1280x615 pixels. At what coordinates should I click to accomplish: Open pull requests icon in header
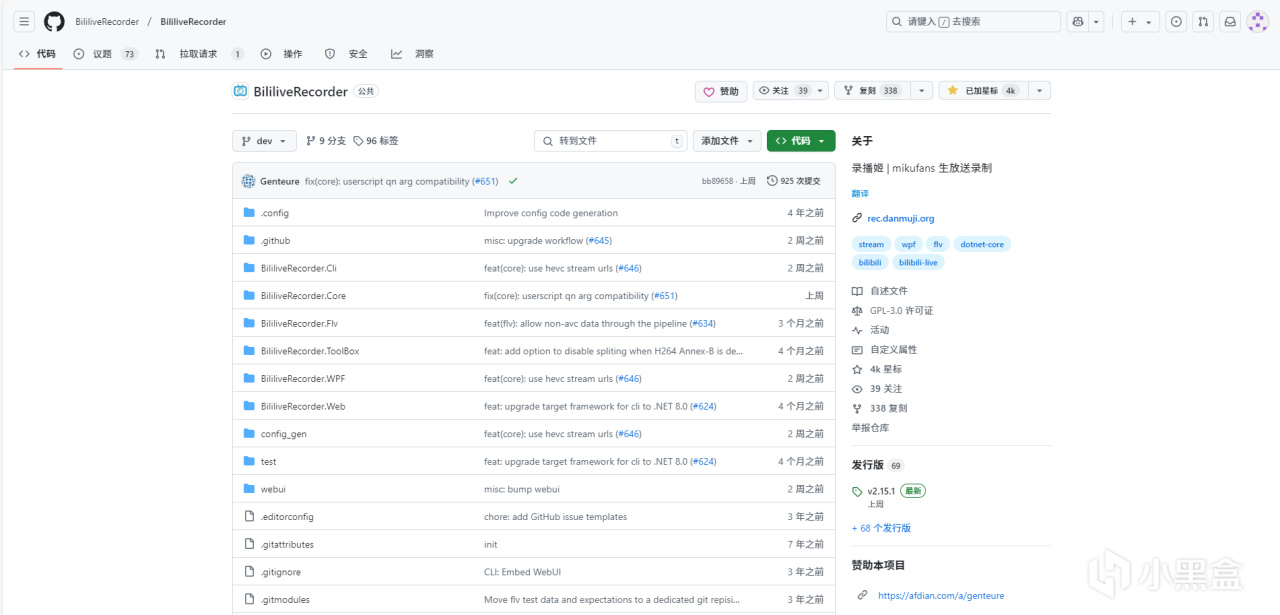[1204, 21]
